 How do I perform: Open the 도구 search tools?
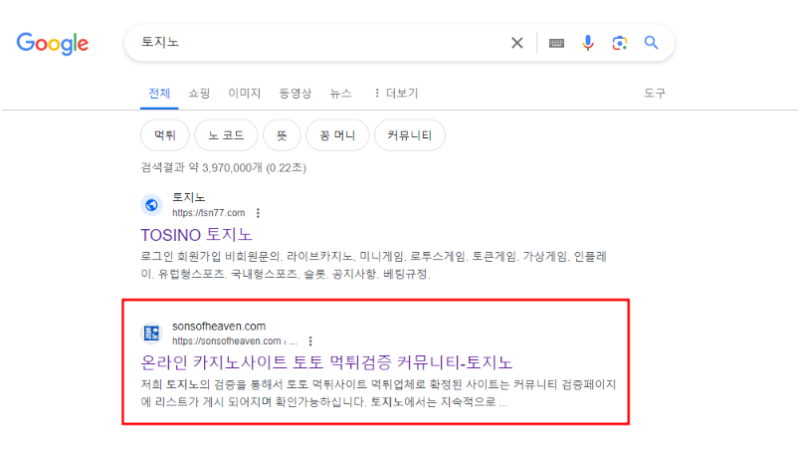click(x=654, y=93)
